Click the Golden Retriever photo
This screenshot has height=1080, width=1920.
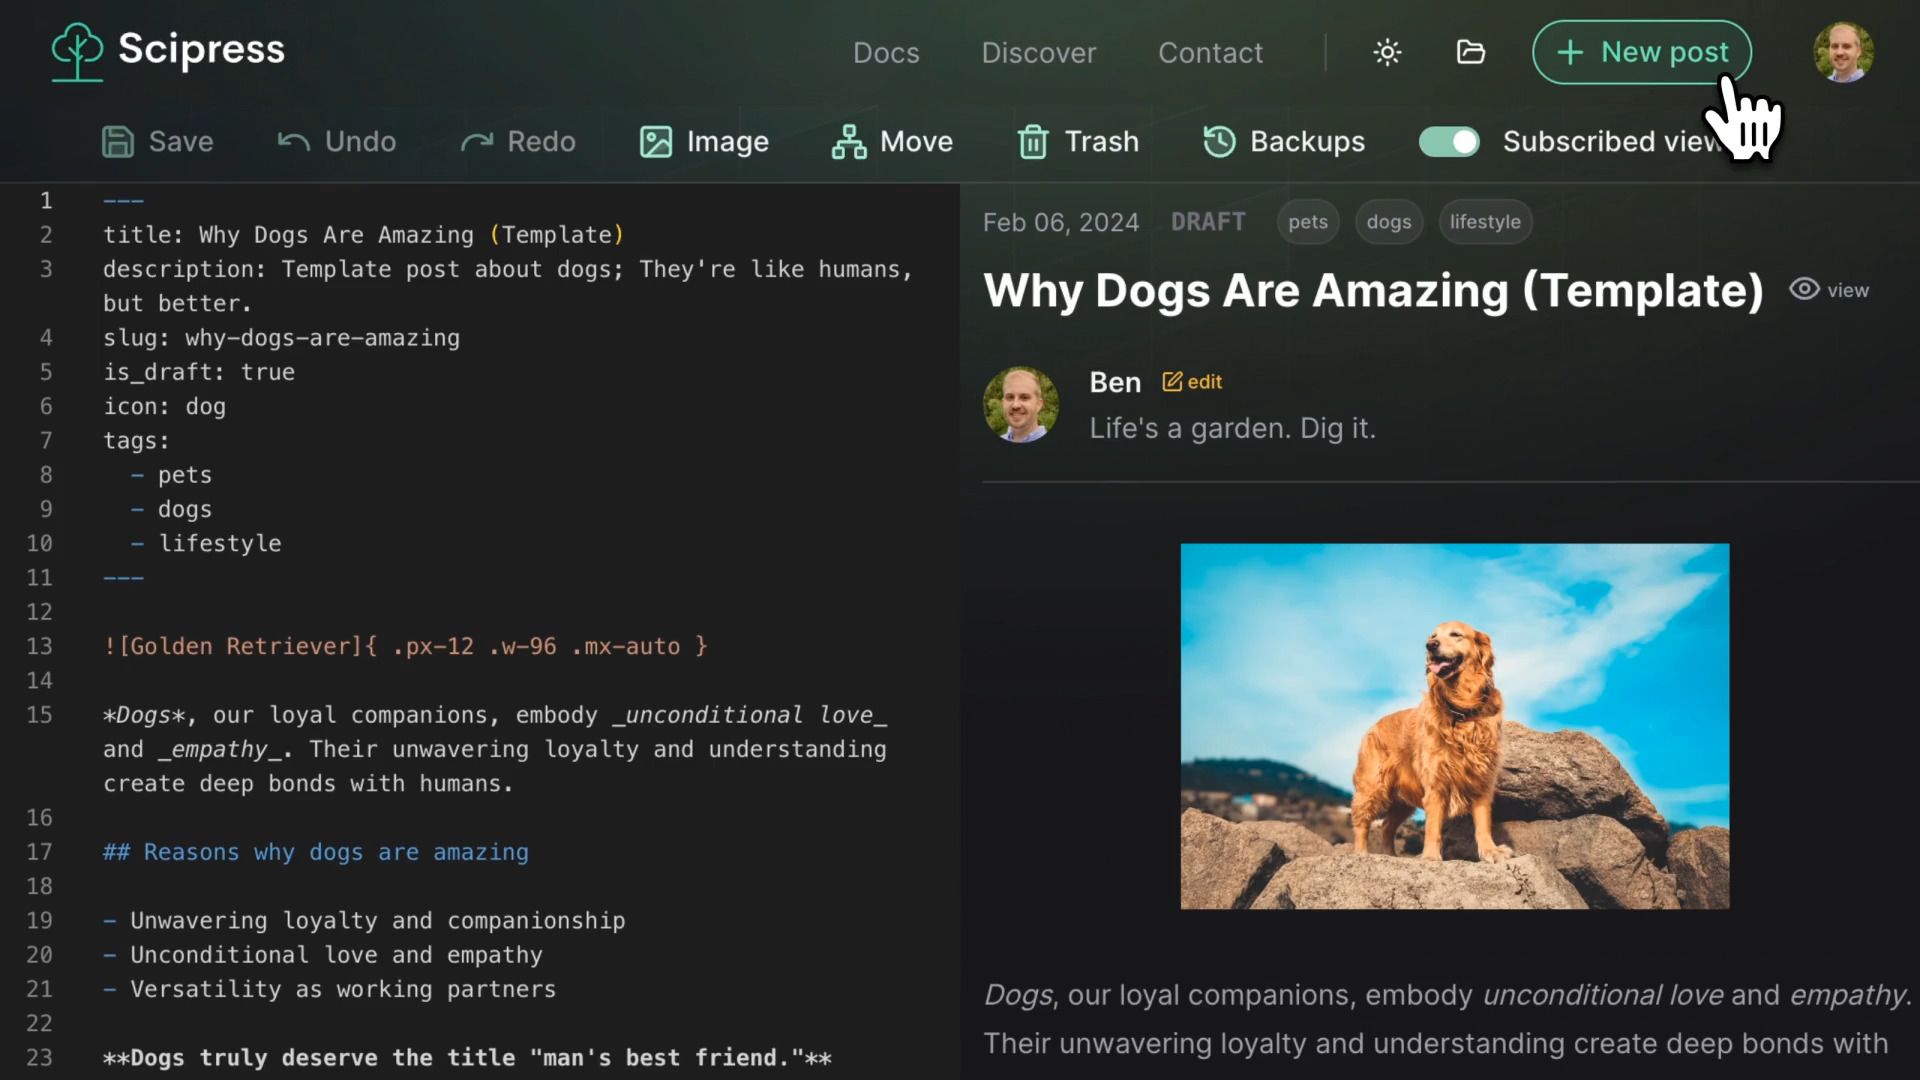pyautogui.click(x=1454, y=727)
